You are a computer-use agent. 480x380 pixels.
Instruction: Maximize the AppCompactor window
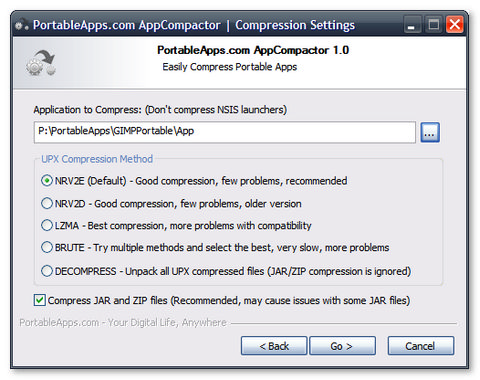click(434, 25)
